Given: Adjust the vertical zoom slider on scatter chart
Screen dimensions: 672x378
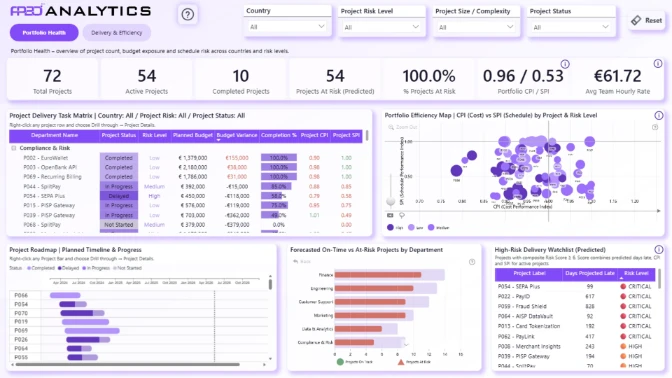Looking at the screenshot, I should (x=390, y=201).
